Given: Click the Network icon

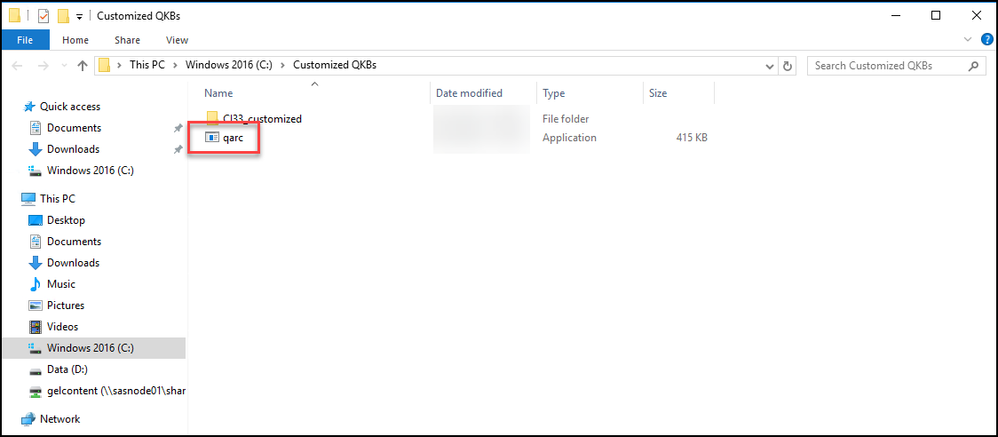Looking at the screenshot, I should [x=29, y=419].
